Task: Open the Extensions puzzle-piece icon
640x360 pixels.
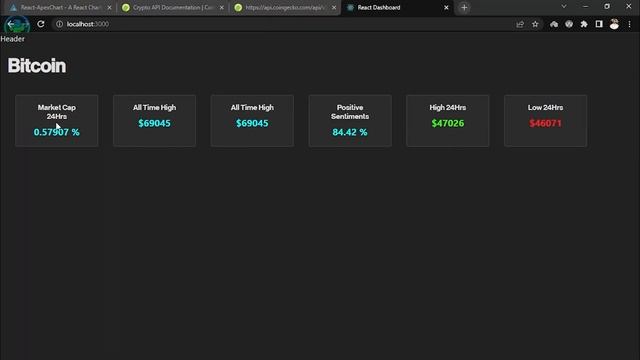Action: (584, 24)
